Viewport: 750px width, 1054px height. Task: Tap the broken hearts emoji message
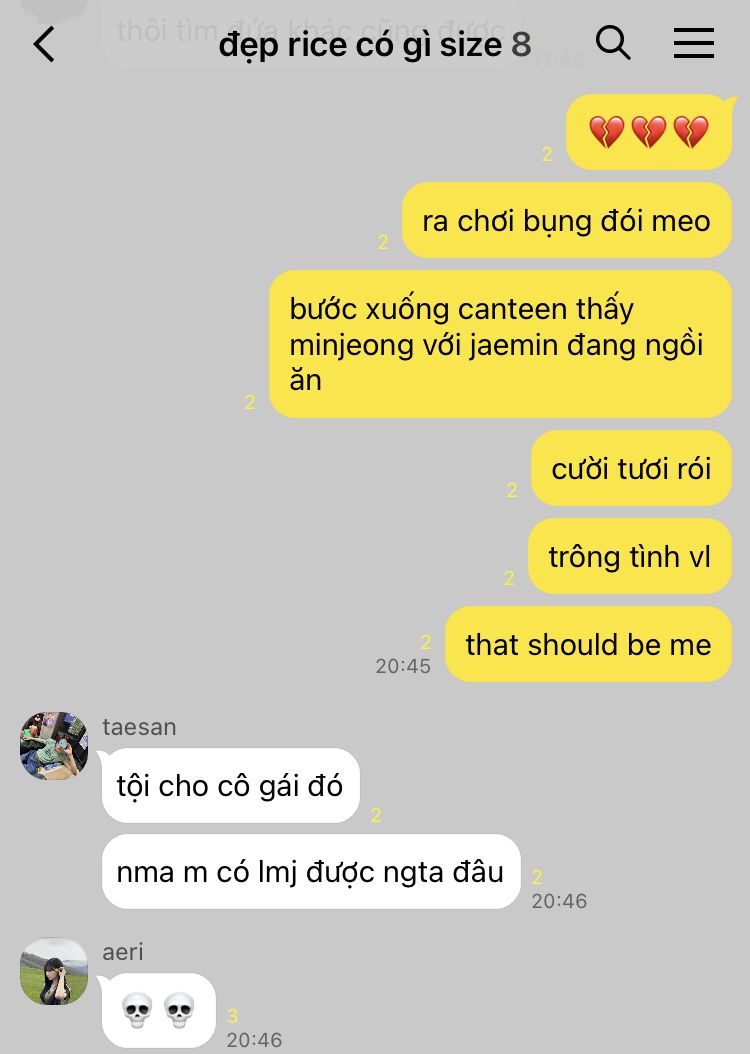(x=649, y=132)
